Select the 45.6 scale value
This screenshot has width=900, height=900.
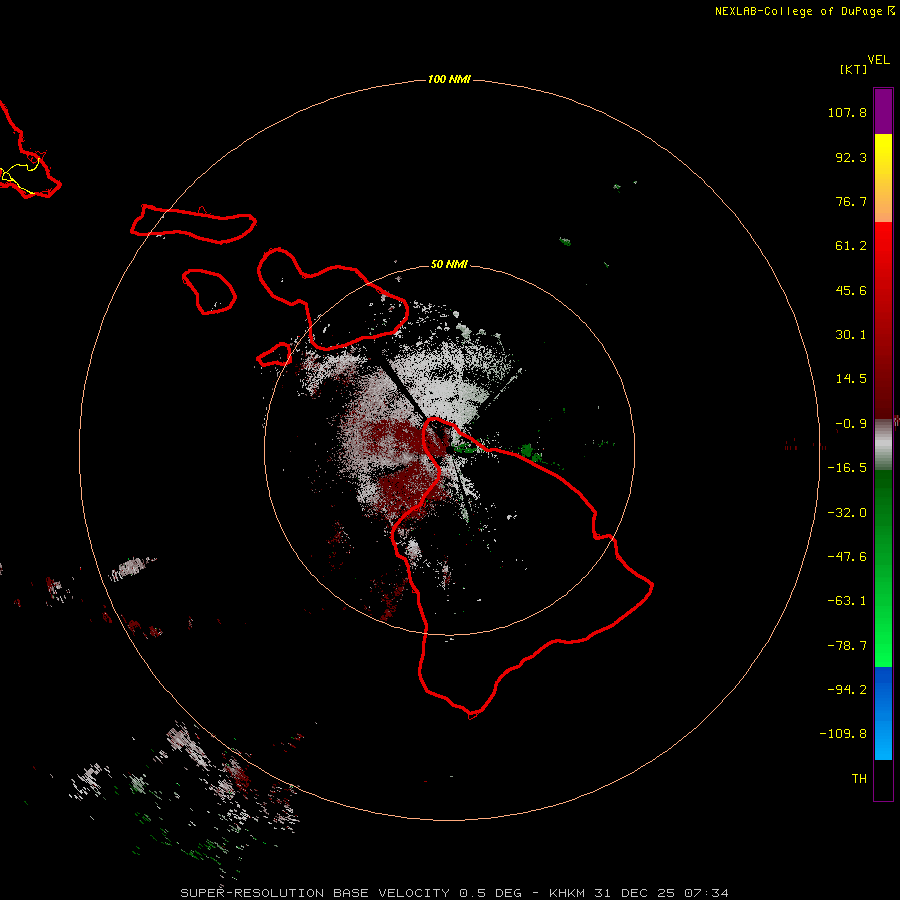pos(851,290)
